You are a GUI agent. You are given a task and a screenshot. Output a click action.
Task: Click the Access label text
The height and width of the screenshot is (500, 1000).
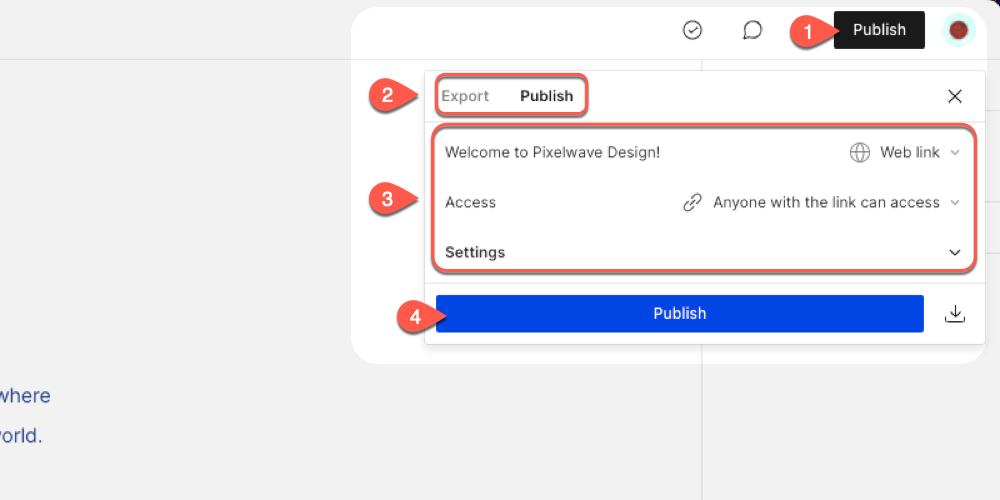point(471,203)
